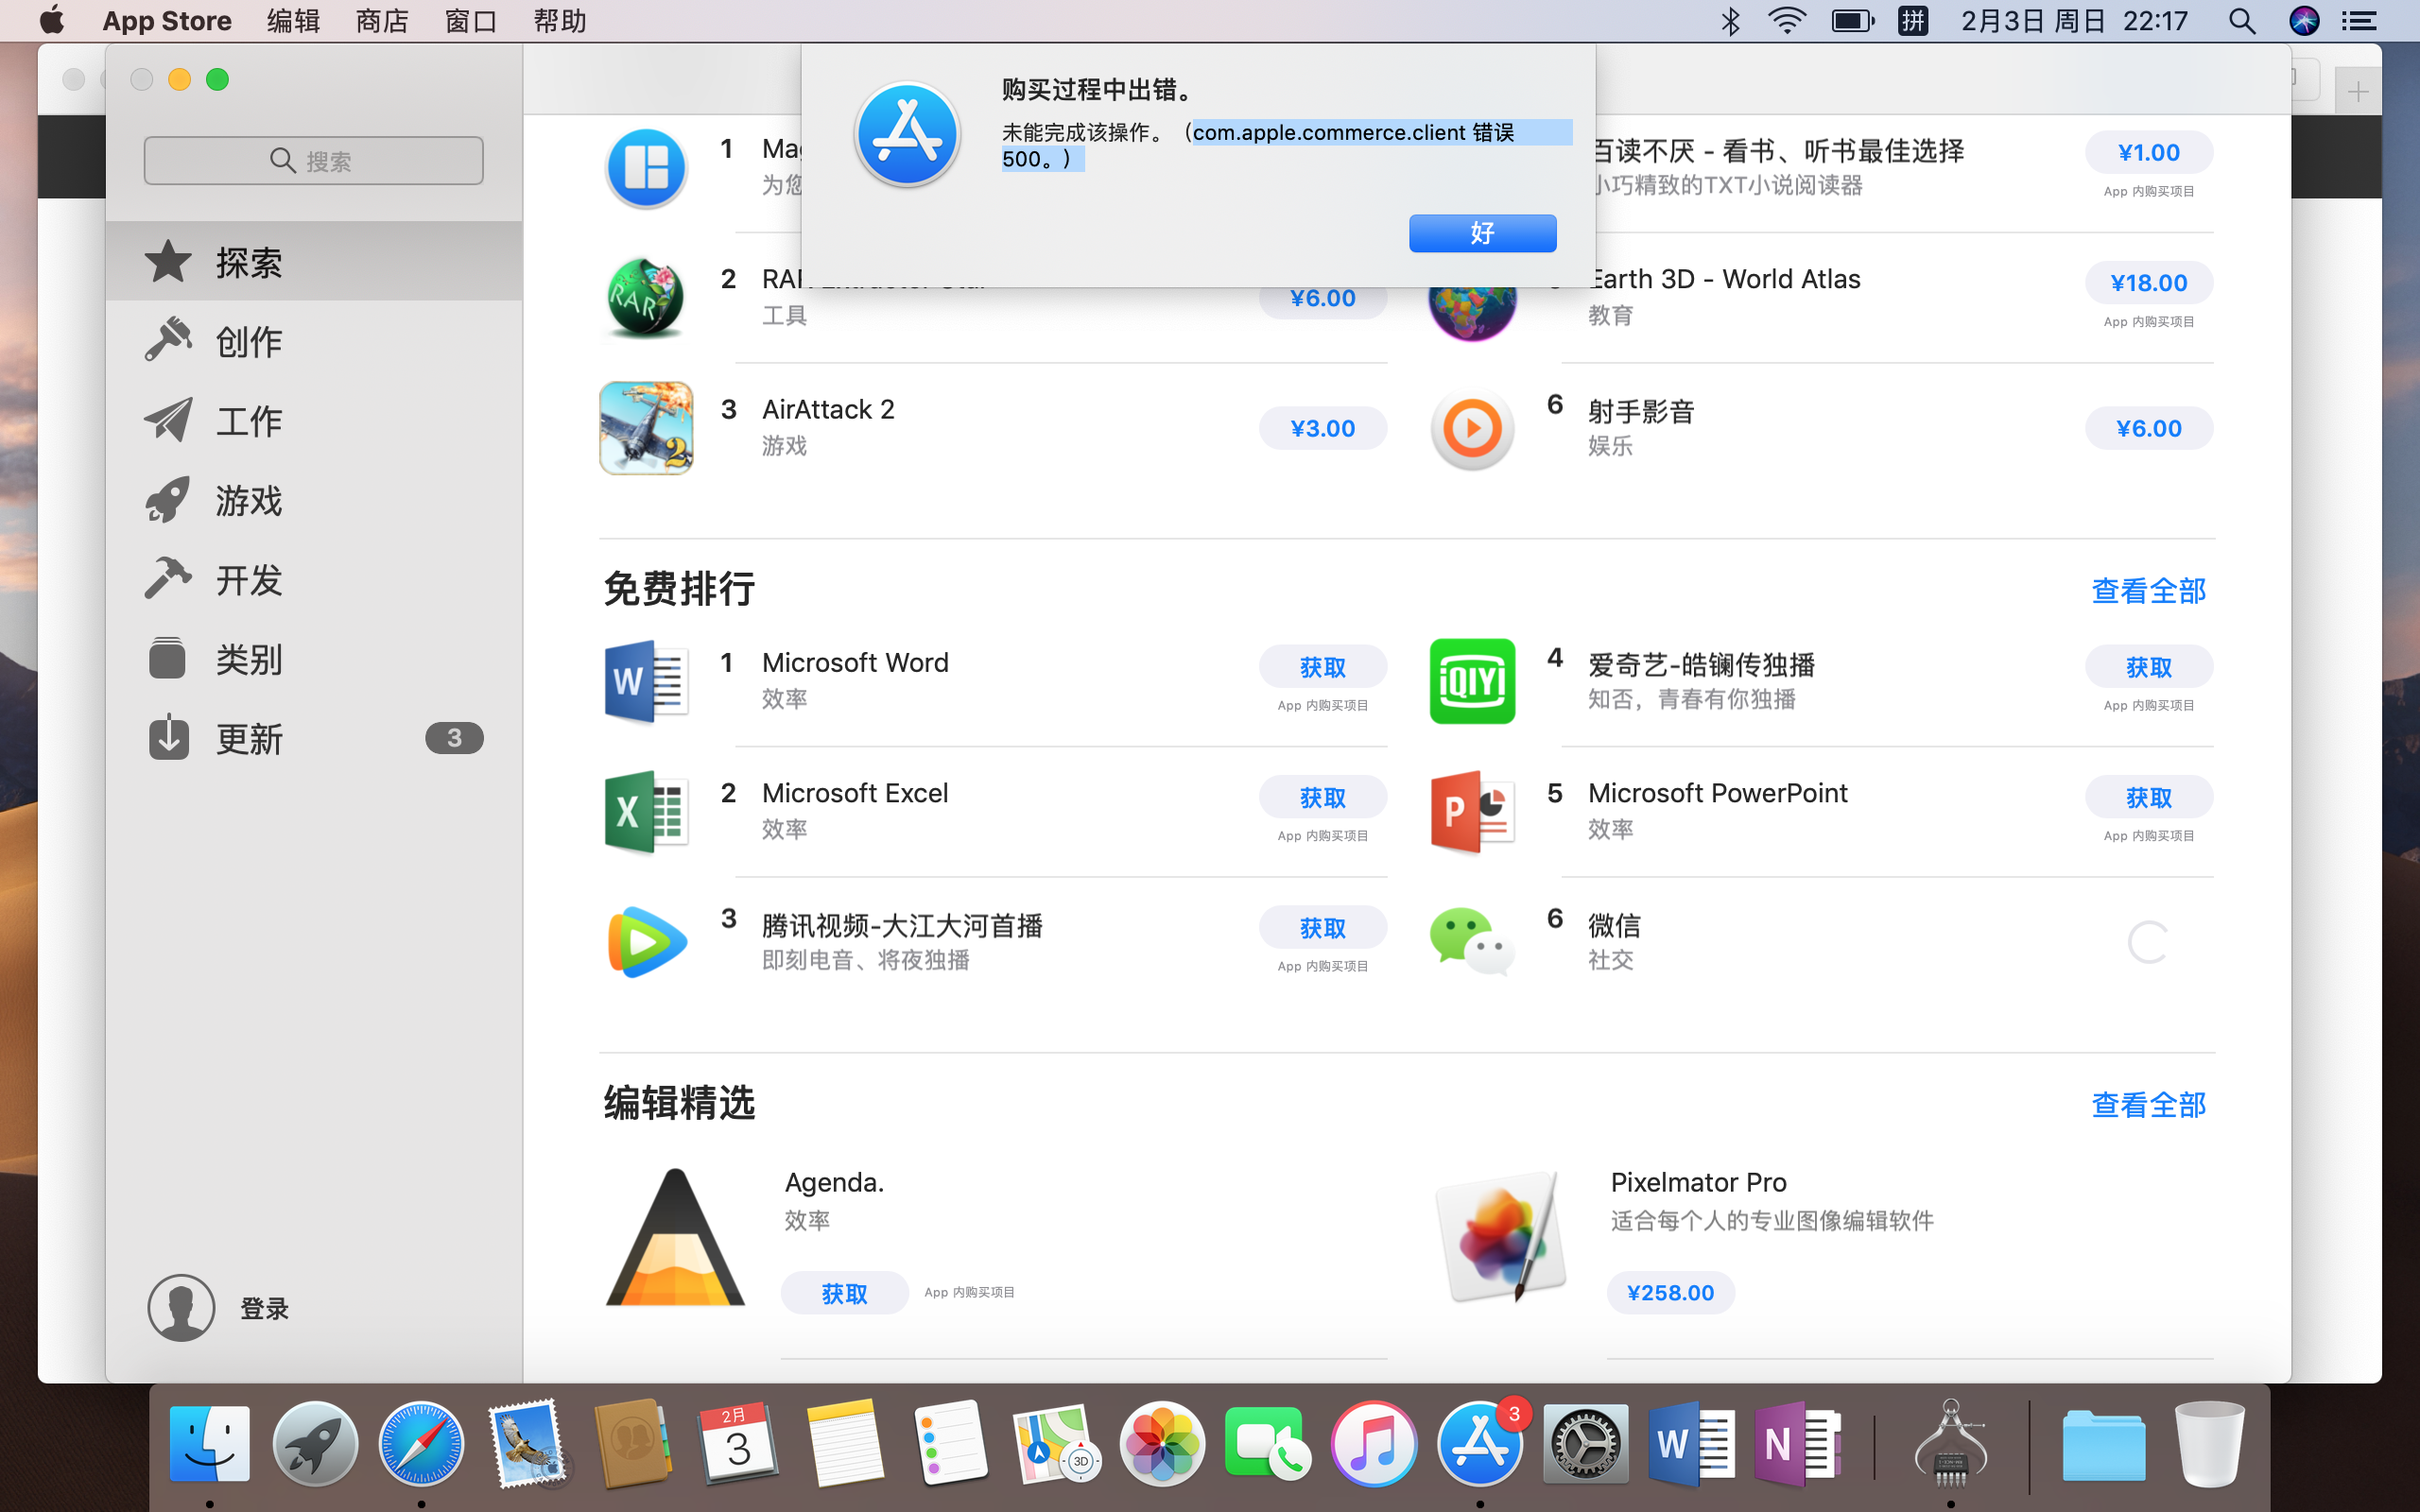The width and height of the screenshot is (2420, 1512).
Task: Click the Microsoft Word app icon
Action: [646, 682]
